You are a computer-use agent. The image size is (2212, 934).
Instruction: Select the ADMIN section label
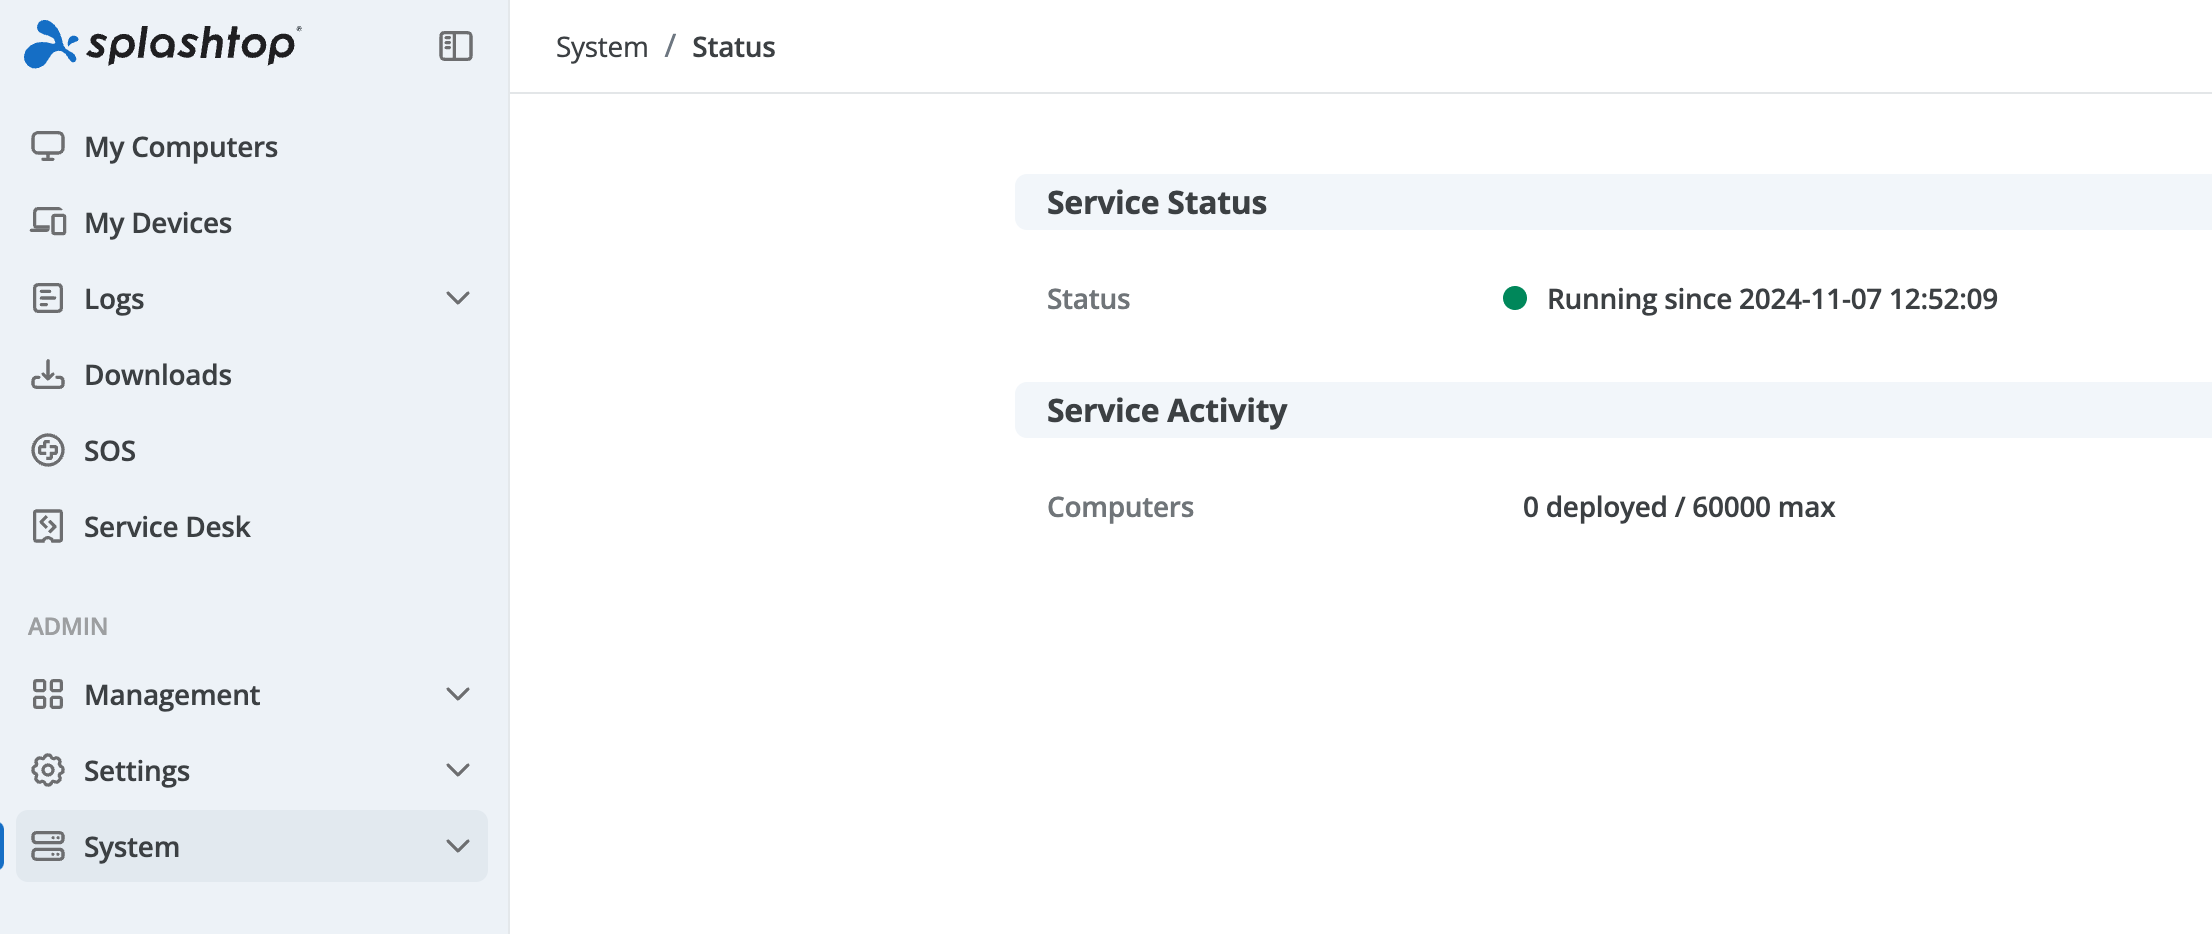click(x=66, y=626)
